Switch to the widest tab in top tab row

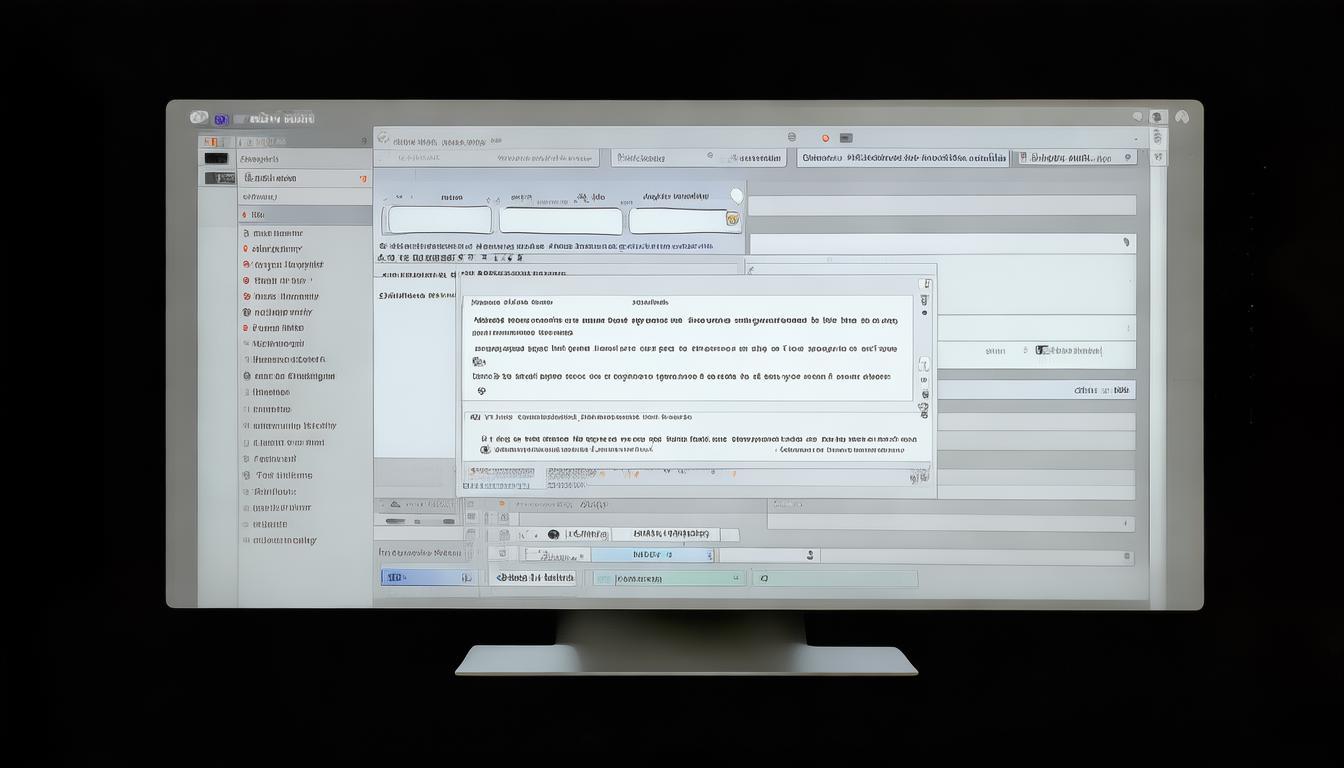[904, 158]
